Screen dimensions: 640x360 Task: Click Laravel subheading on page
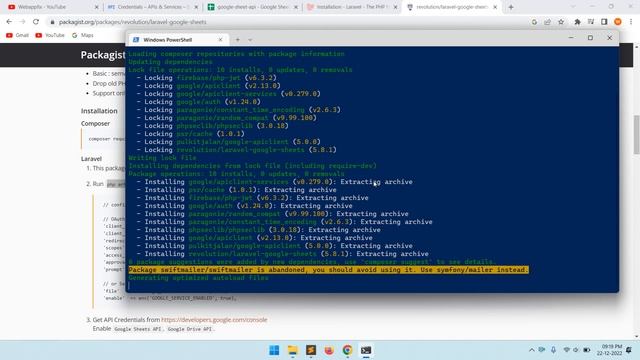(x=91, y=158)
